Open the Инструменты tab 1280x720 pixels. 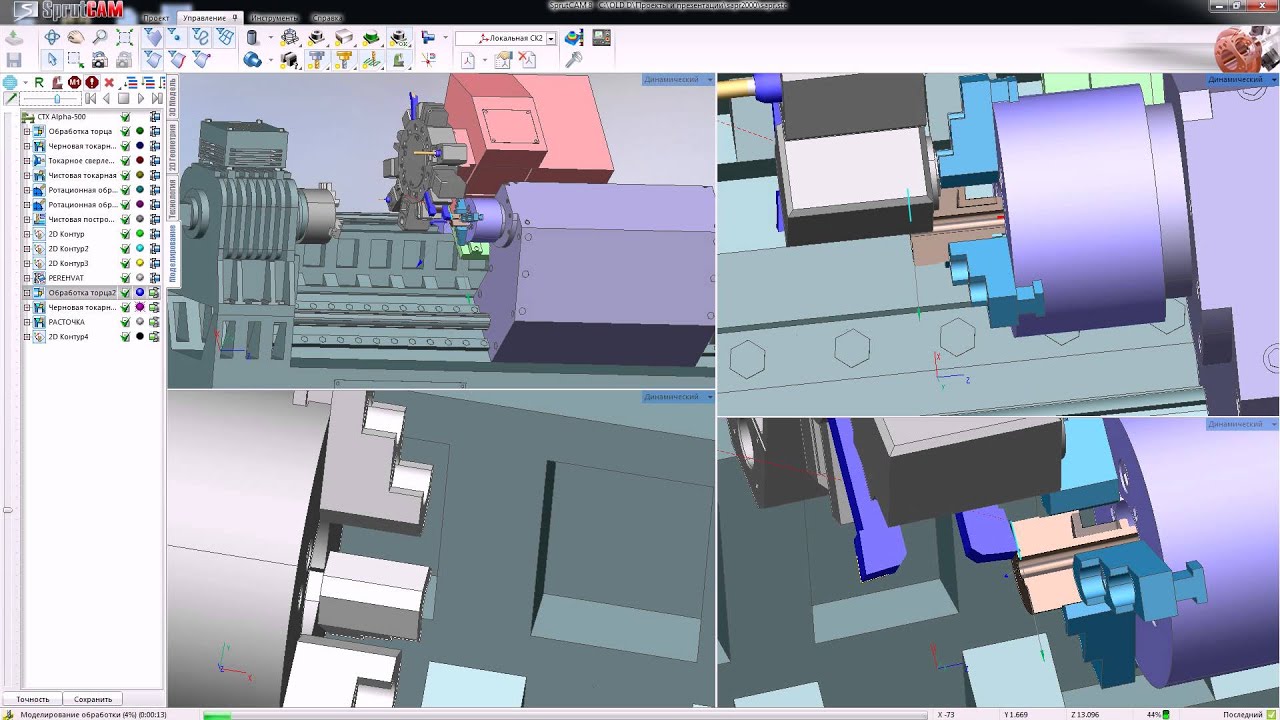click(273, 18)
